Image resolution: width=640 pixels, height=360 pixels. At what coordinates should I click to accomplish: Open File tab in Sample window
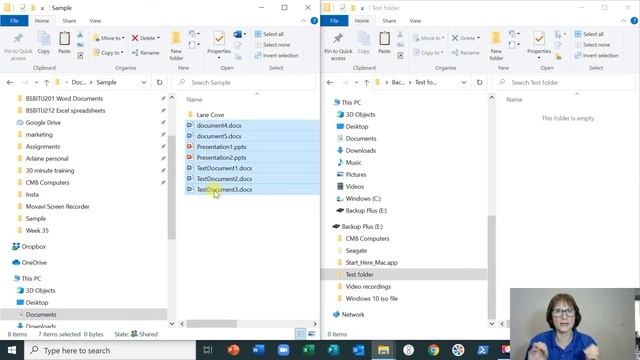pyautogui.click(x=14, y=21)
